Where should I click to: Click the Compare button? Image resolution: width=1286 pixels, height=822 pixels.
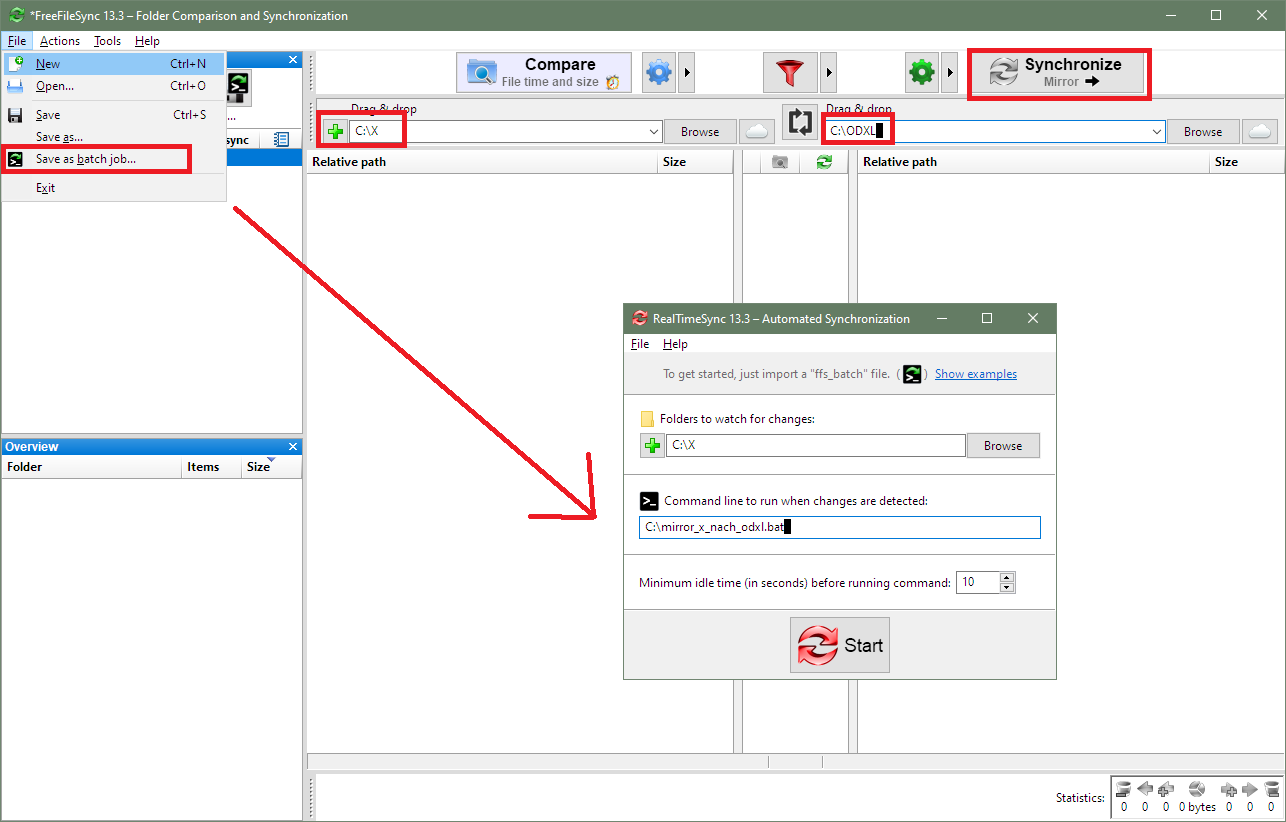pyautogui.click(x=544, y=73)
